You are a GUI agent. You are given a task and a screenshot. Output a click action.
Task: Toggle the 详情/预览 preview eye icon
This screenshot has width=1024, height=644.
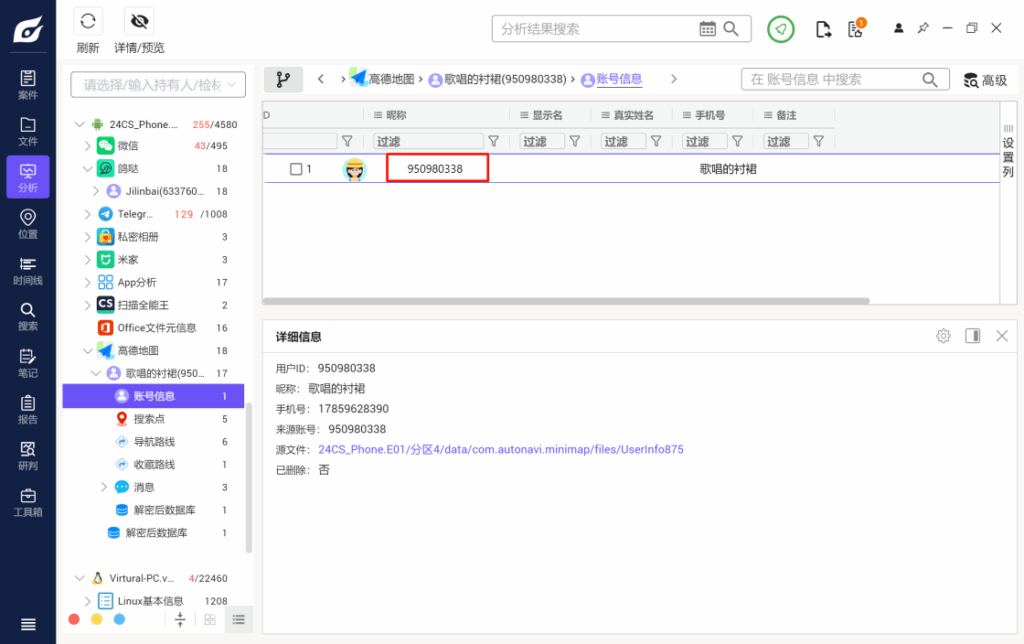pos(139,27)
